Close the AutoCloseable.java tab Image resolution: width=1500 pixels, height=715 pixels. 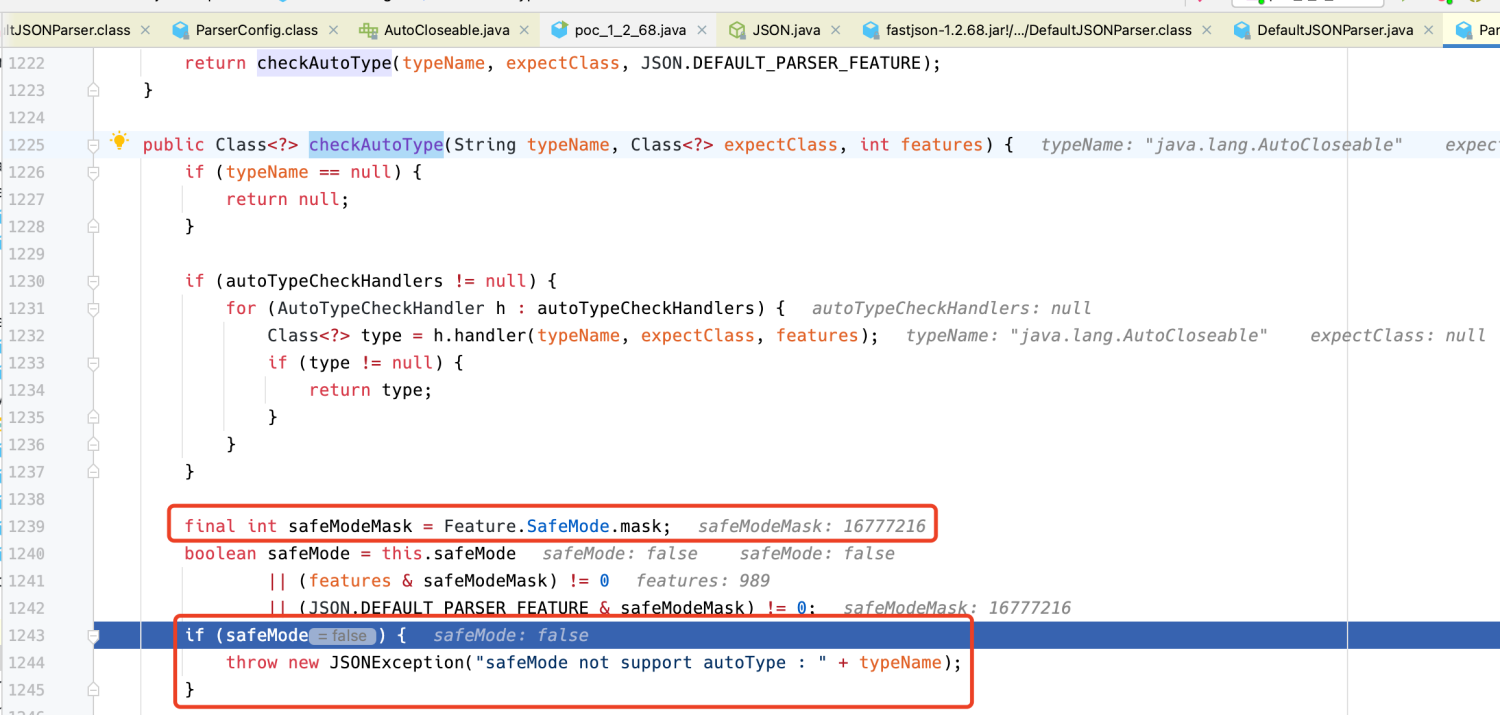tap(525, 30)
